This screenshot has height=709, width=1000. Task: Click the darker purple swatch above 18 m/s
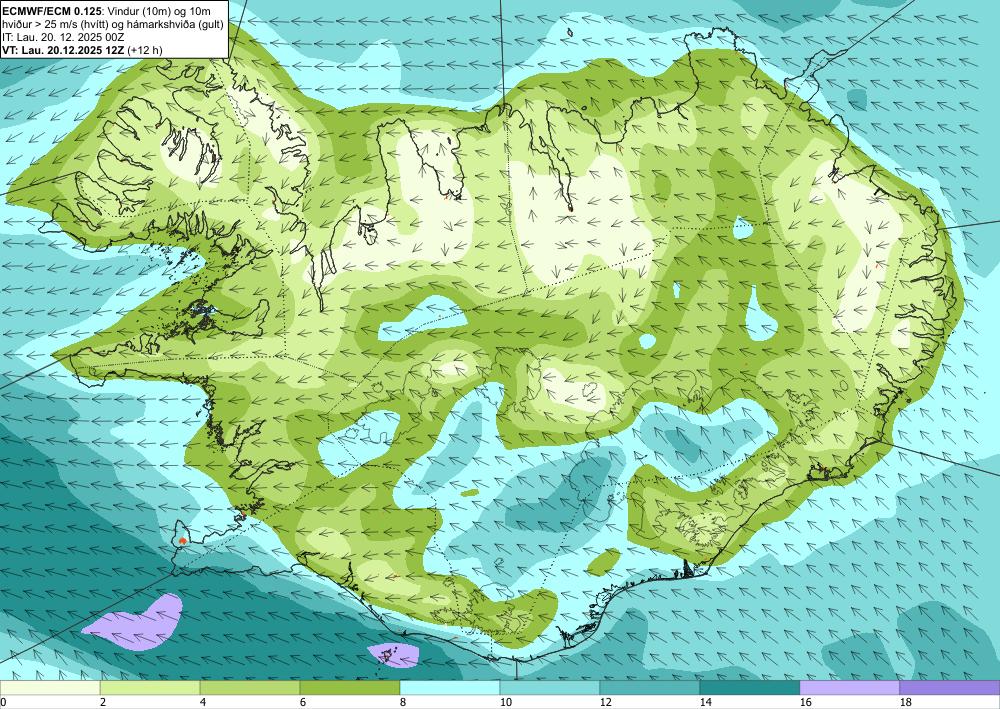(x=950, y=688)
